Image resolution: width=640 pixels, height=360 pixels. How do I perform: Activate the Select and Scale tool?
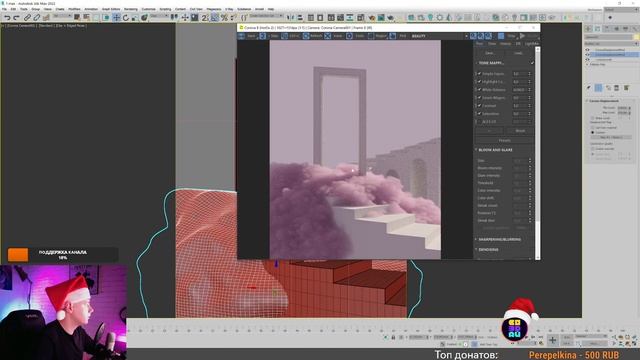click(x=135, y=17)
